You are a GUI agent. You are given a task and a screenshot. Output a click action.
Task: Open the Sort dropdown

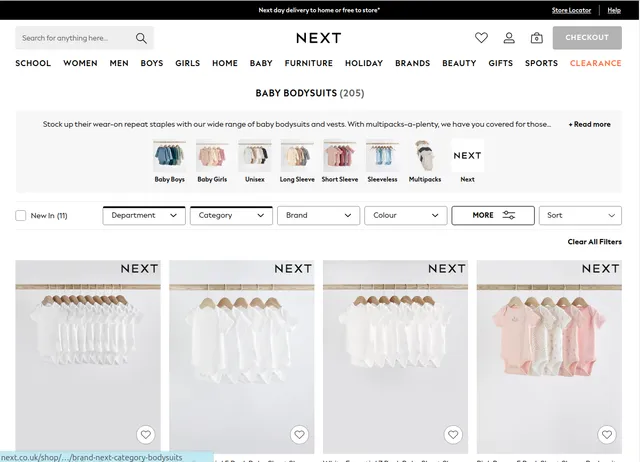pos(580,215)
